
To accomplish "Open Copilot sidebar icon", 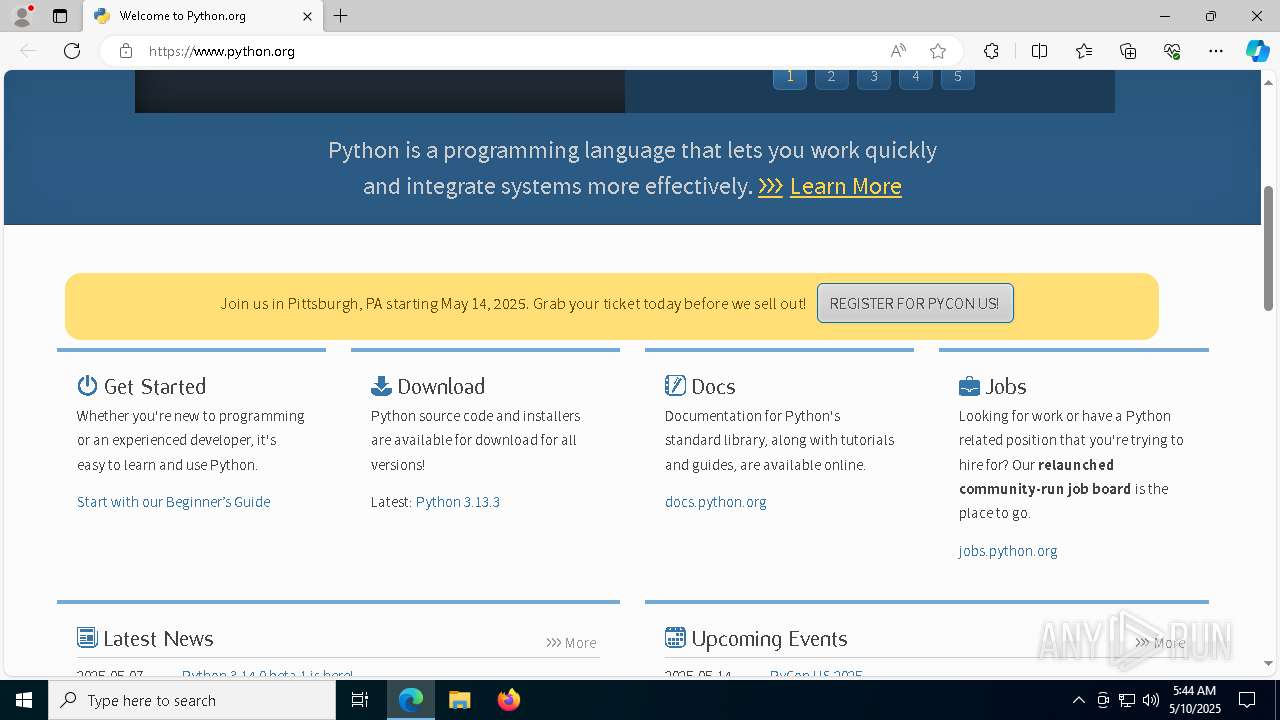I will 1257,51.
